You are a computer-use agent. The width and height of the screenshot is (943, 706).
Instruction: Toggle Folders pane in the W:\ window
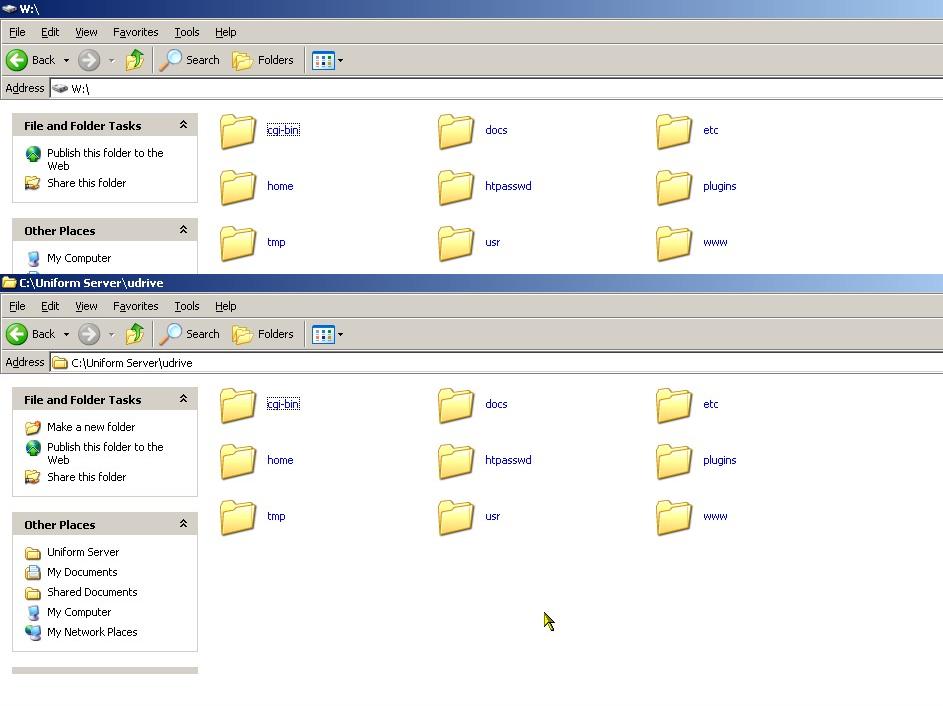263,60
